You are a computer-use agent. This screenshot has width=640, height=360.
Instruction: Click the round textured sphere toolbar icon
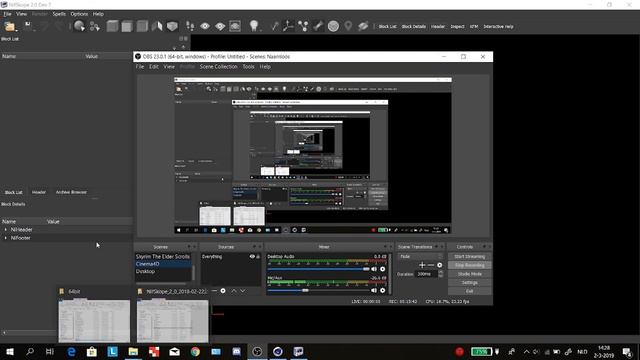point(333,27)
